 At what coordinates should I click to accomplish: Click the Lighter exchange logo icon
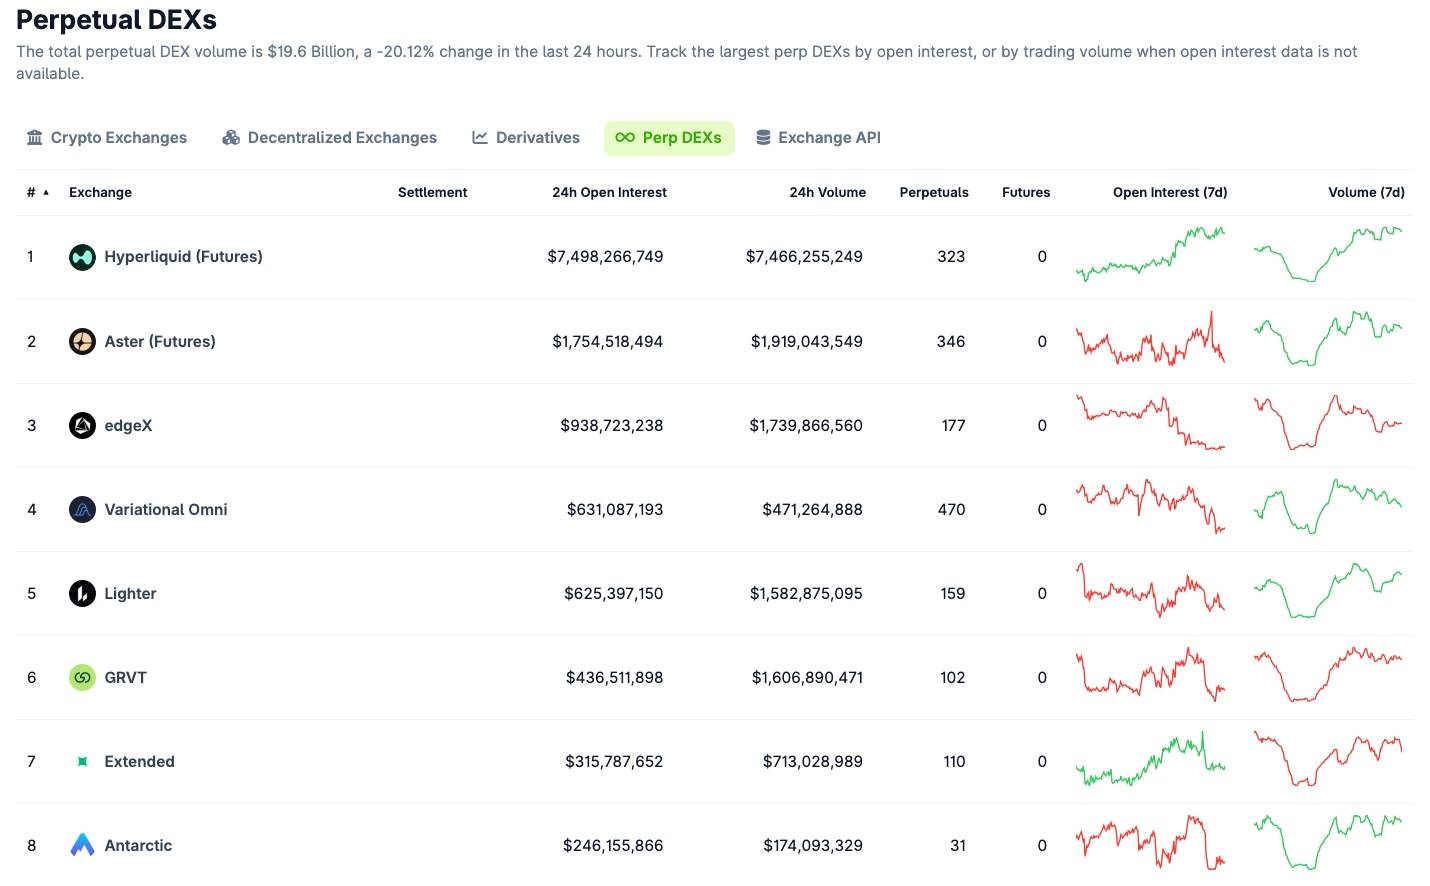82,593
